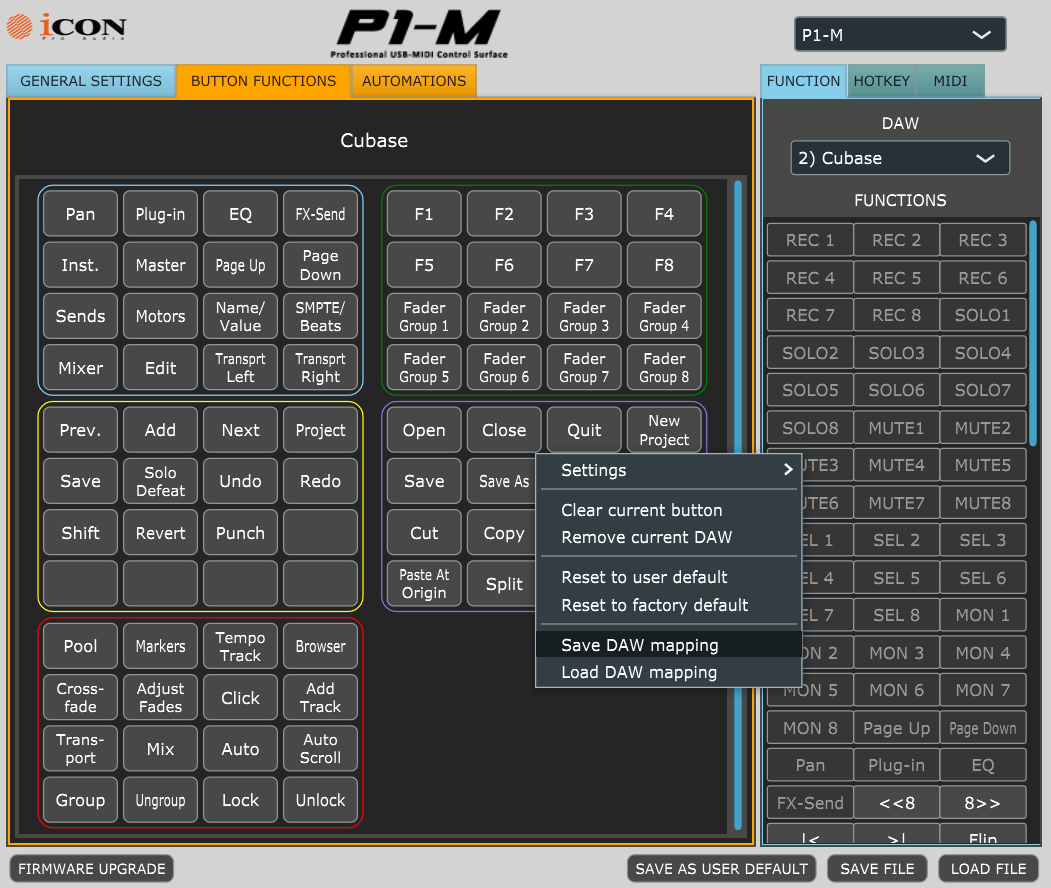Select the Punch button
Image resolution: width=1051 pixels, height=888 pixels.
[240, 533]
